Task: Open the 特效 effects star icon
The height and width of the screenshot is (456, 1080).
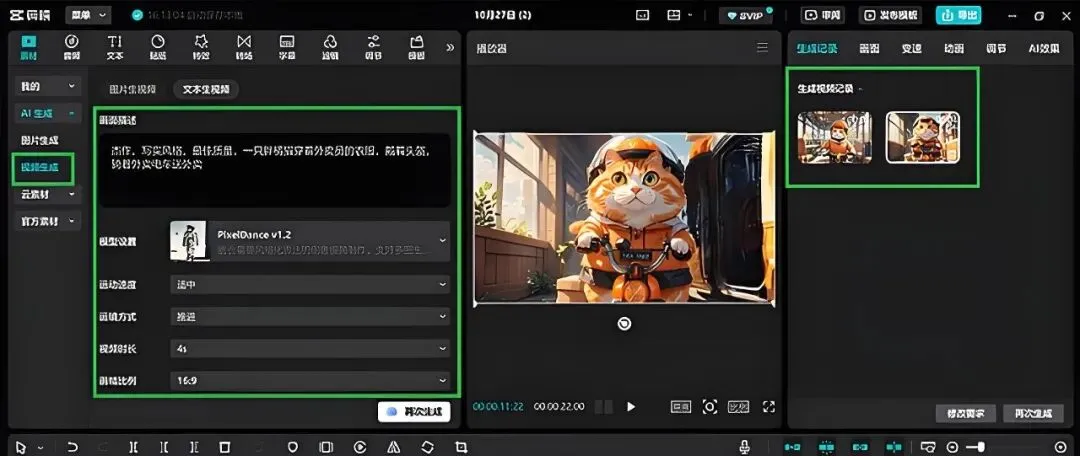Action: pos(201,41)
